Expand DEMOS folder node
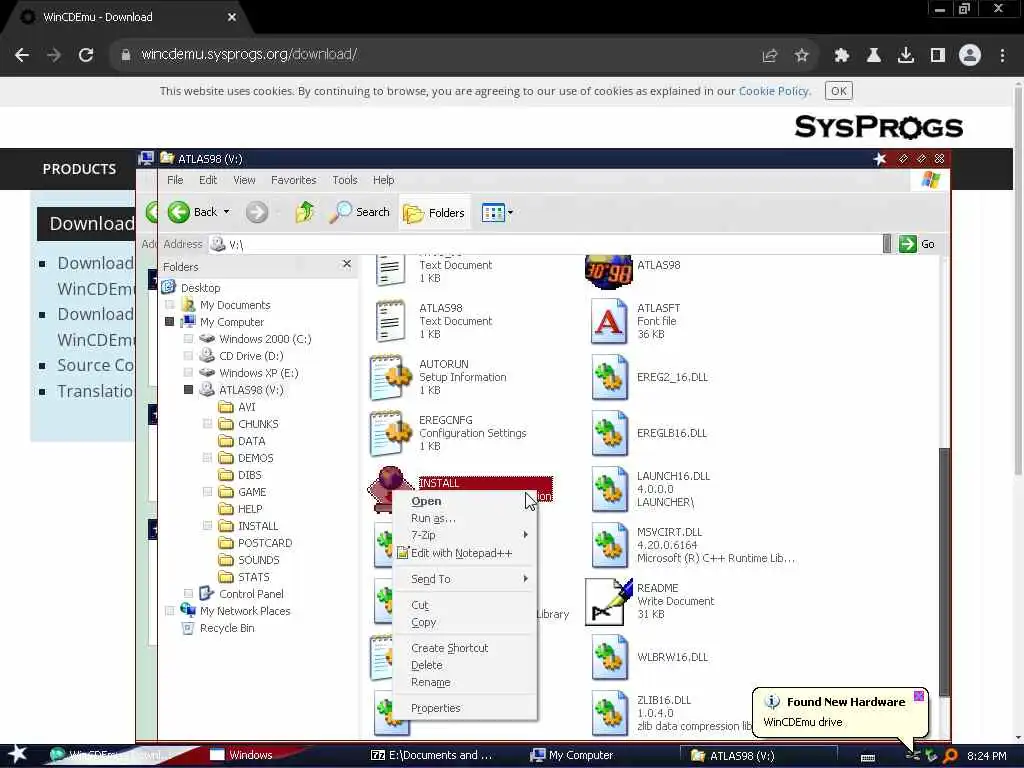1024x768 pixels. click(x=207, y=458)
